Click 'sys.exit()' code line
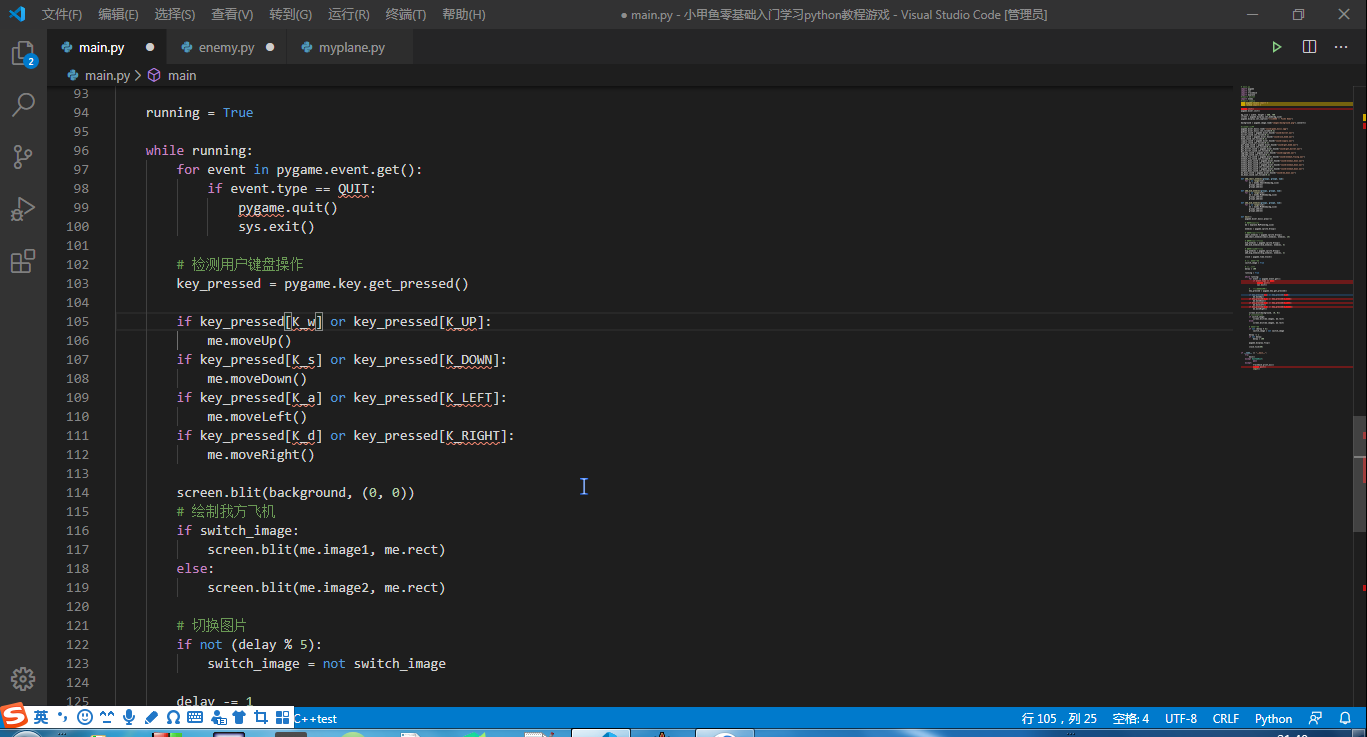This screenshot has height=737, width=1367. point(276,226)
